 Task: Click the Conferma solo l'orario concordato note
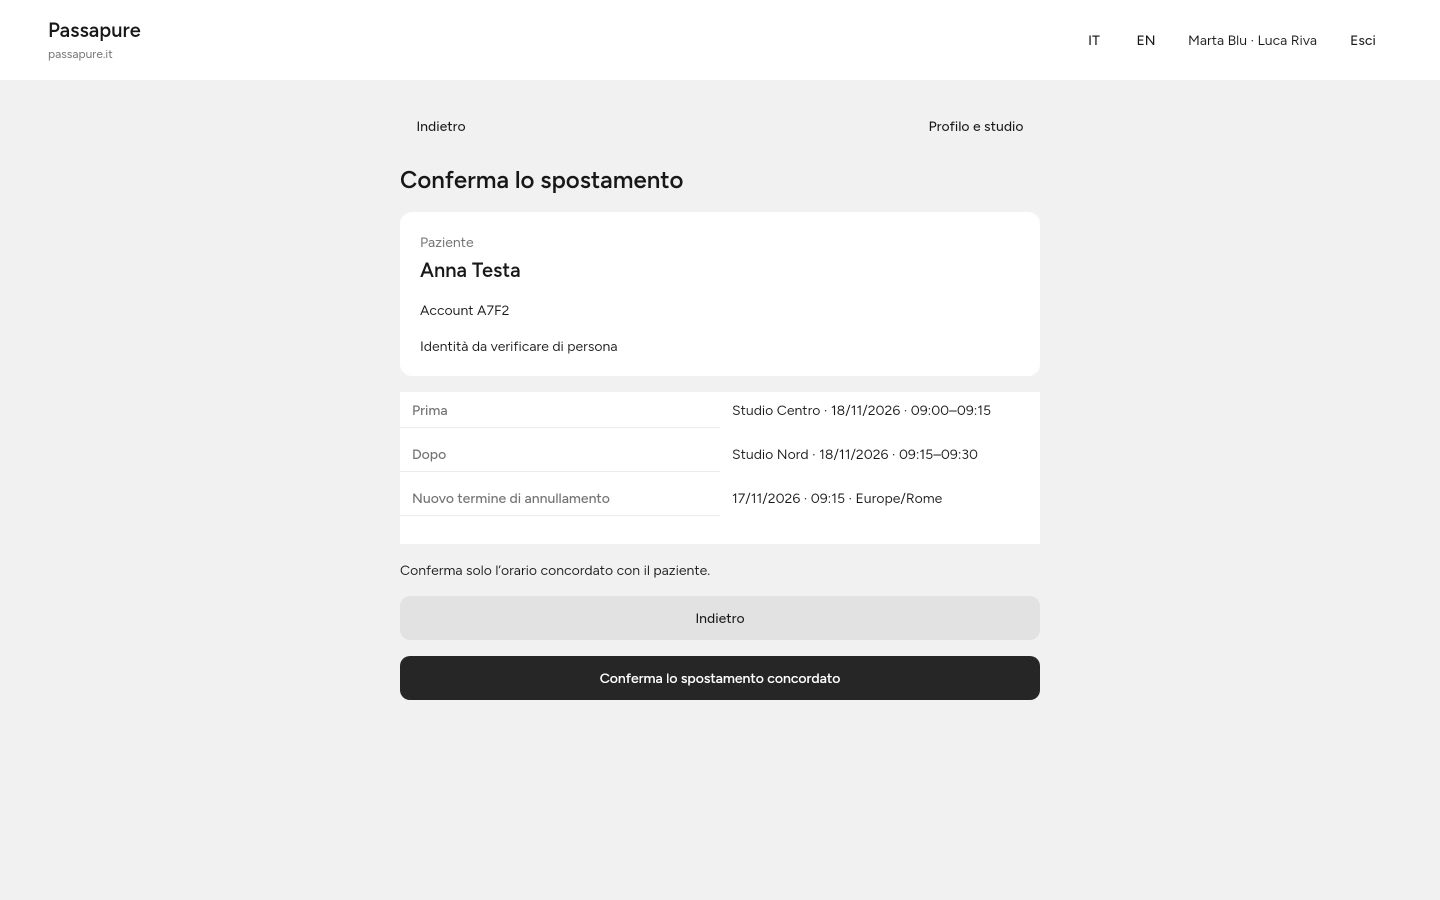[x=555, y=570]
